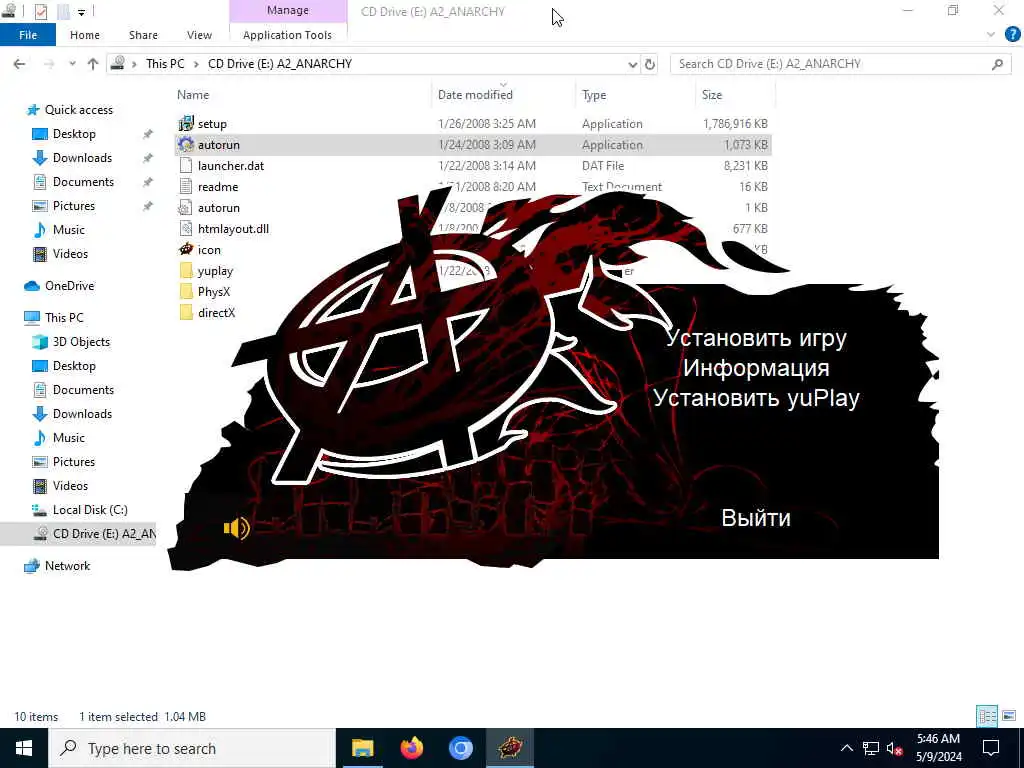The width and height of the screenshot is (1024, 768).
Task: Open 3D Objects folder
Action: [81, 342]
